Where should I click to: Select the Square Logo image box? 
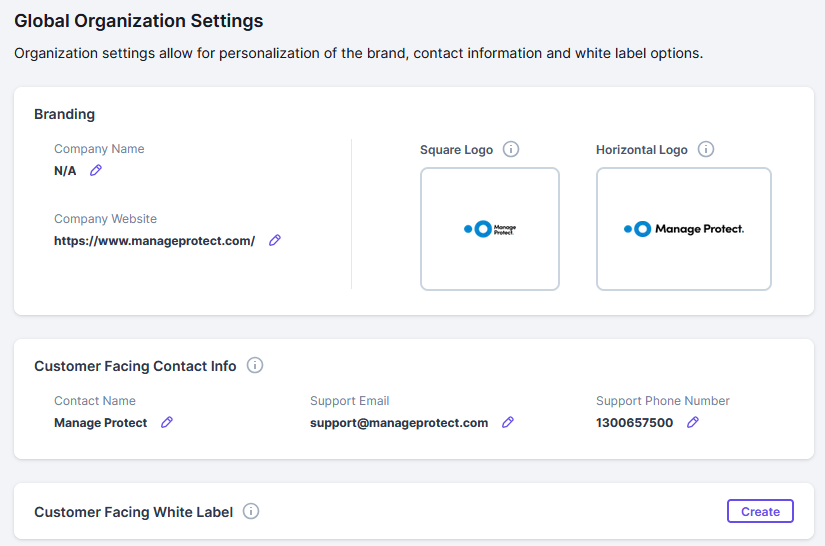490,229
